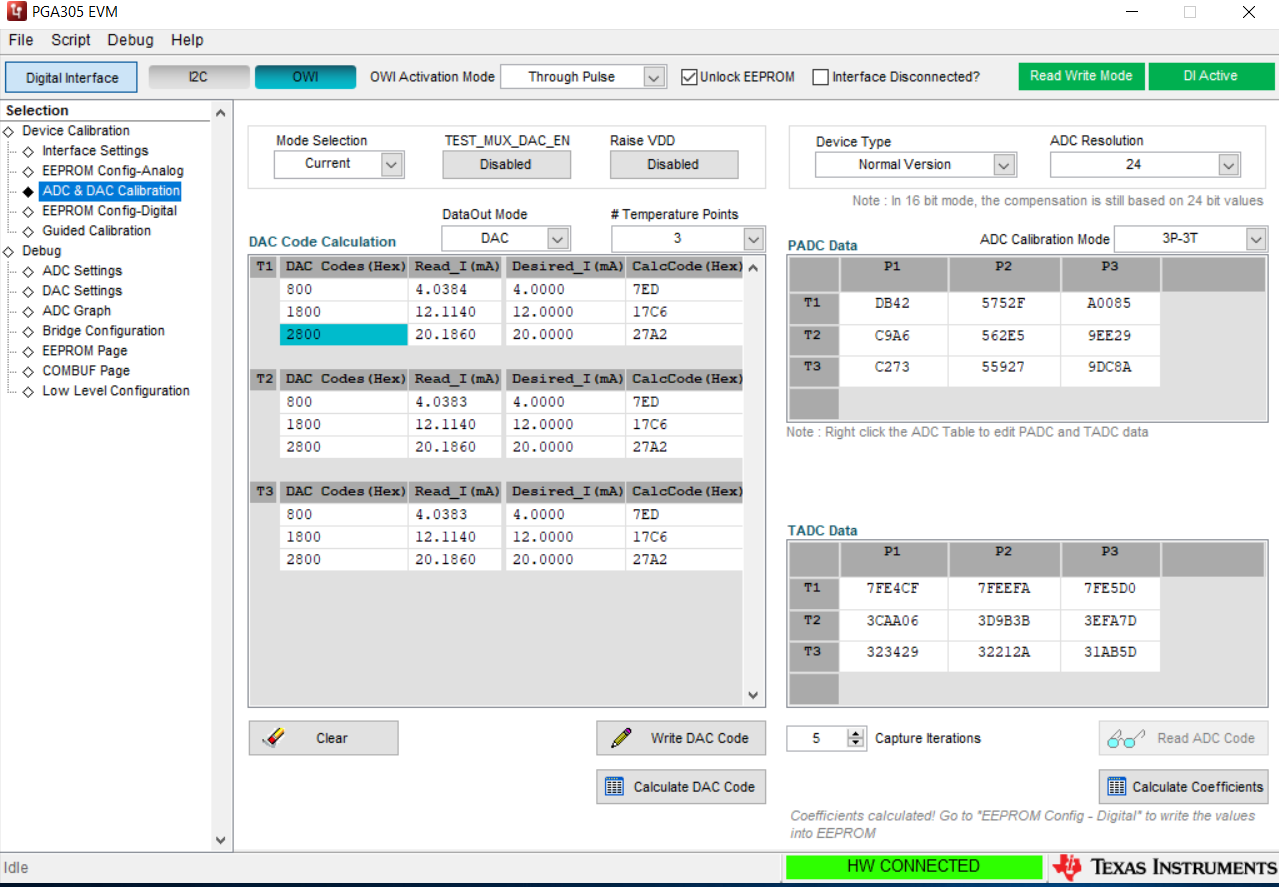Click the Capture Iterations value field
The height and width of the screenshot is (887, 1279).
[817, 738]
